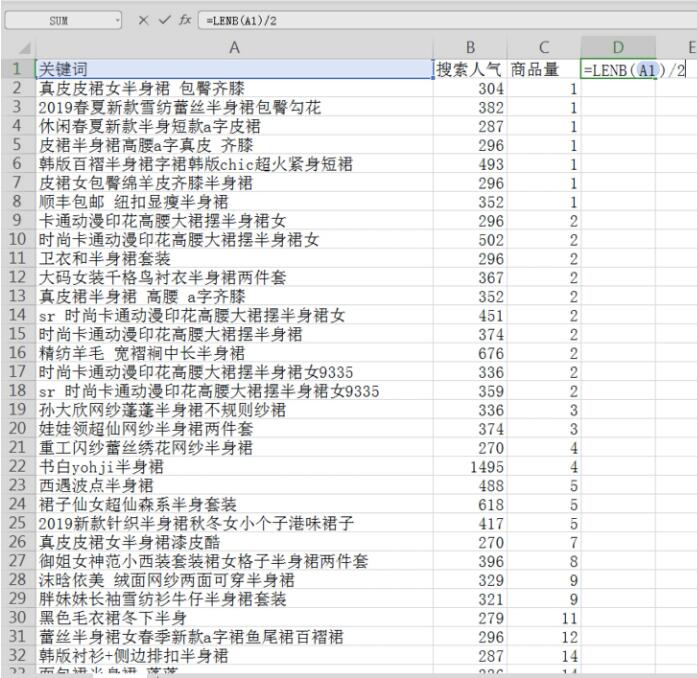
Task: Click cell 沫晗依美 绒面网纱两面可穿半身裙
Action: point(234,580)
